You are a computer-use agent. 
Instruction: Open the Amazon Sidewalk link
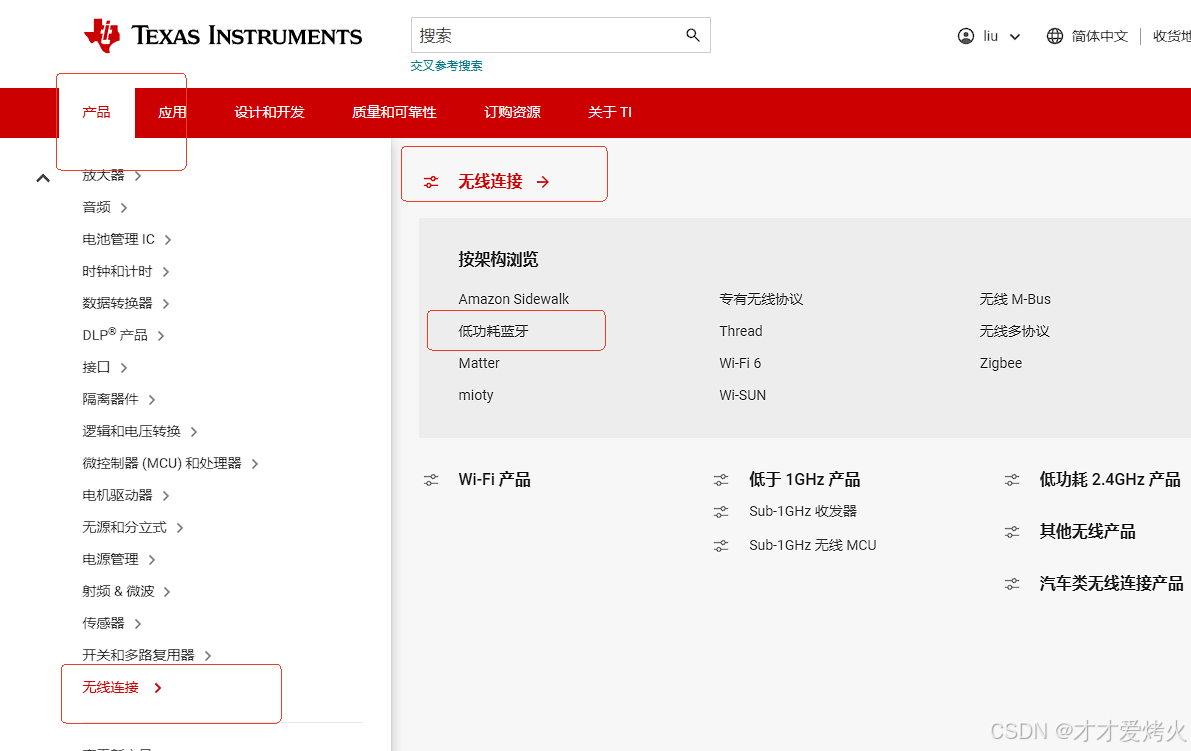[x=513, y=299]
